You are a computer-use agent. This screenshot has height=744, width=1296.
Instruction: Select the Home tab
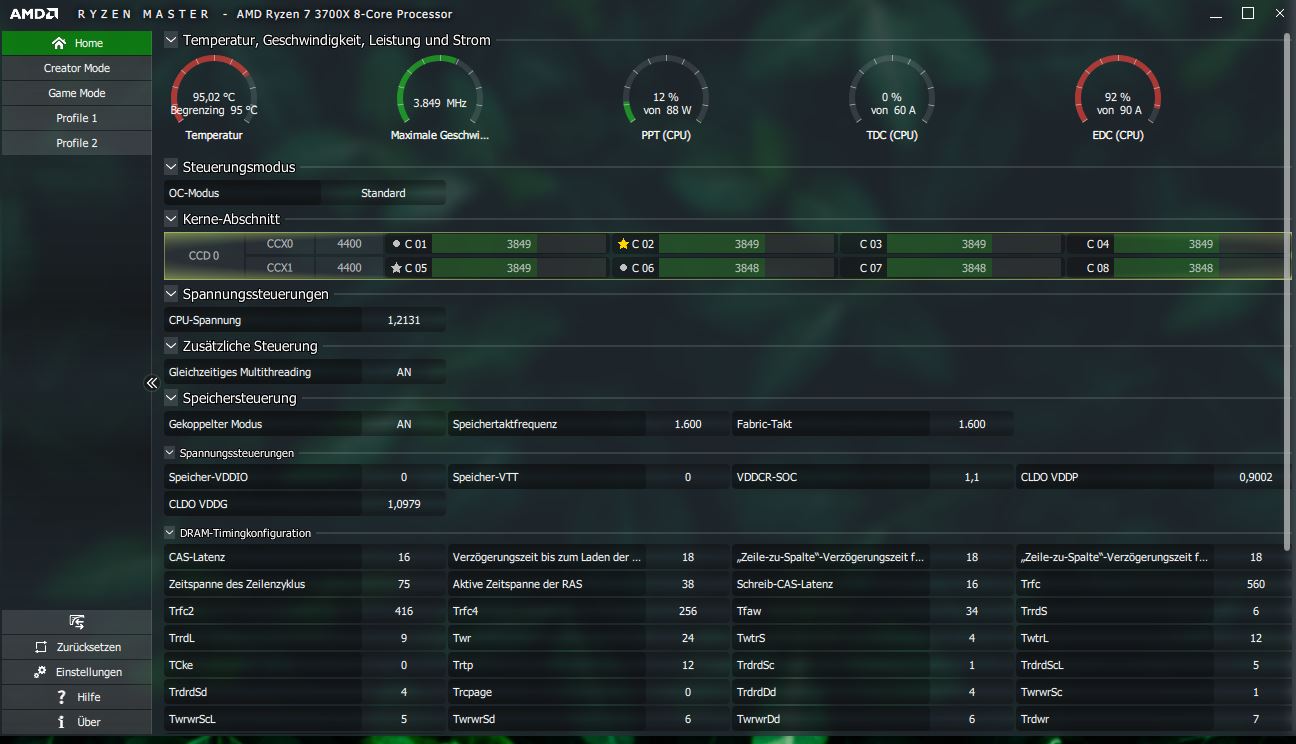click(x=76, y=43)
